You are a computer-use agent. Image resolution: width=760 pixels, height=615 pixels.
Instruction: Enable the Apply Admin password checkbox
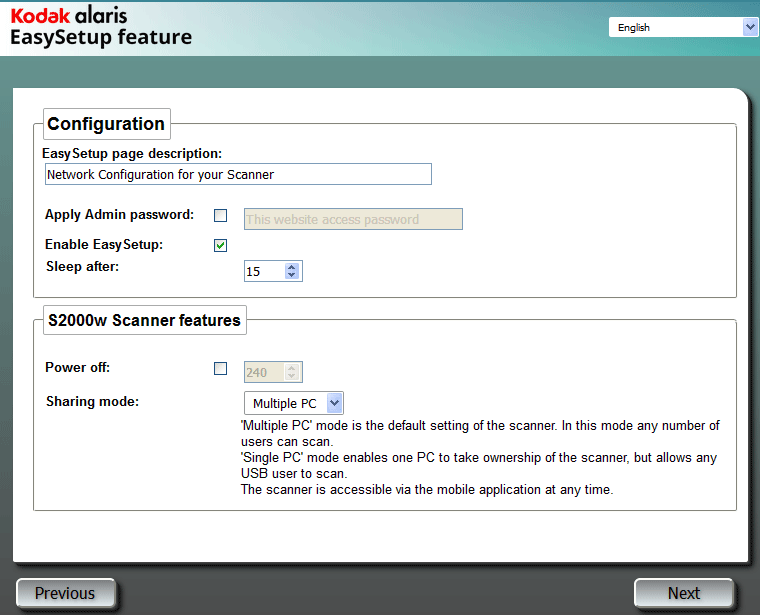[x=221, y=215]
